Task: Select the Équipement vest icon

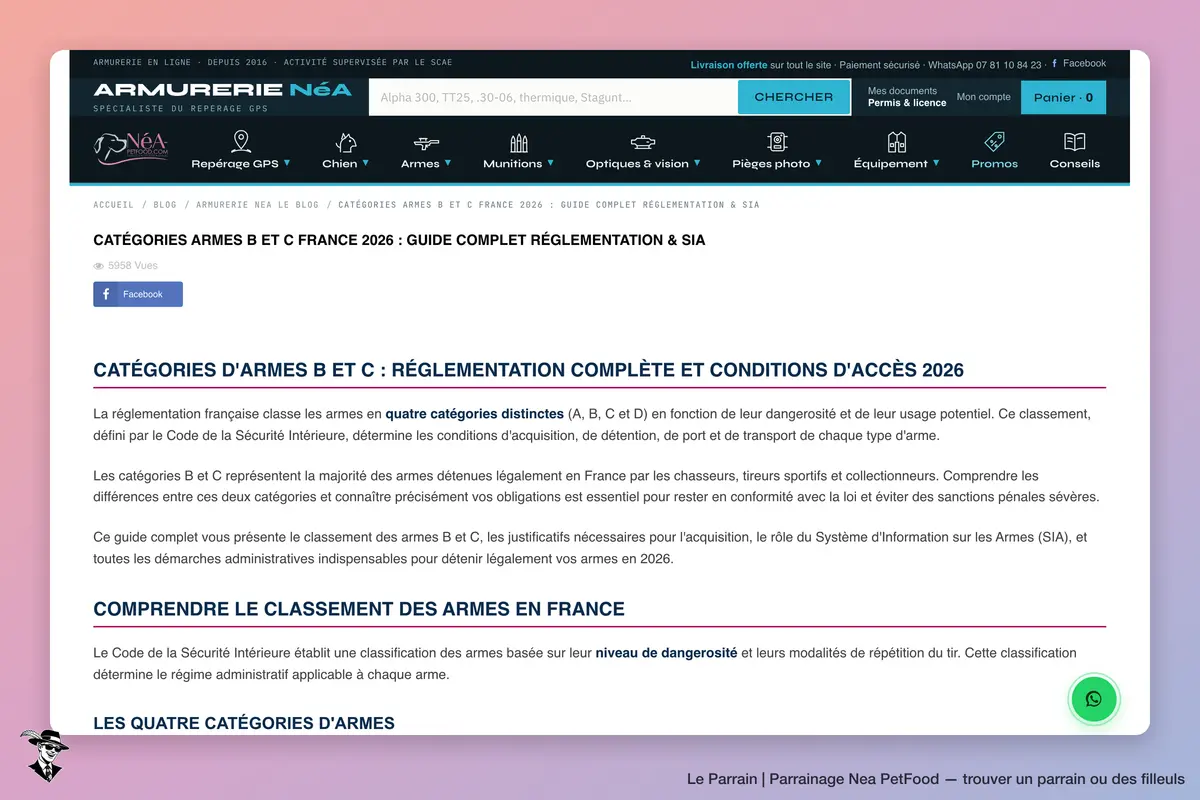Action: click(897, 142)
